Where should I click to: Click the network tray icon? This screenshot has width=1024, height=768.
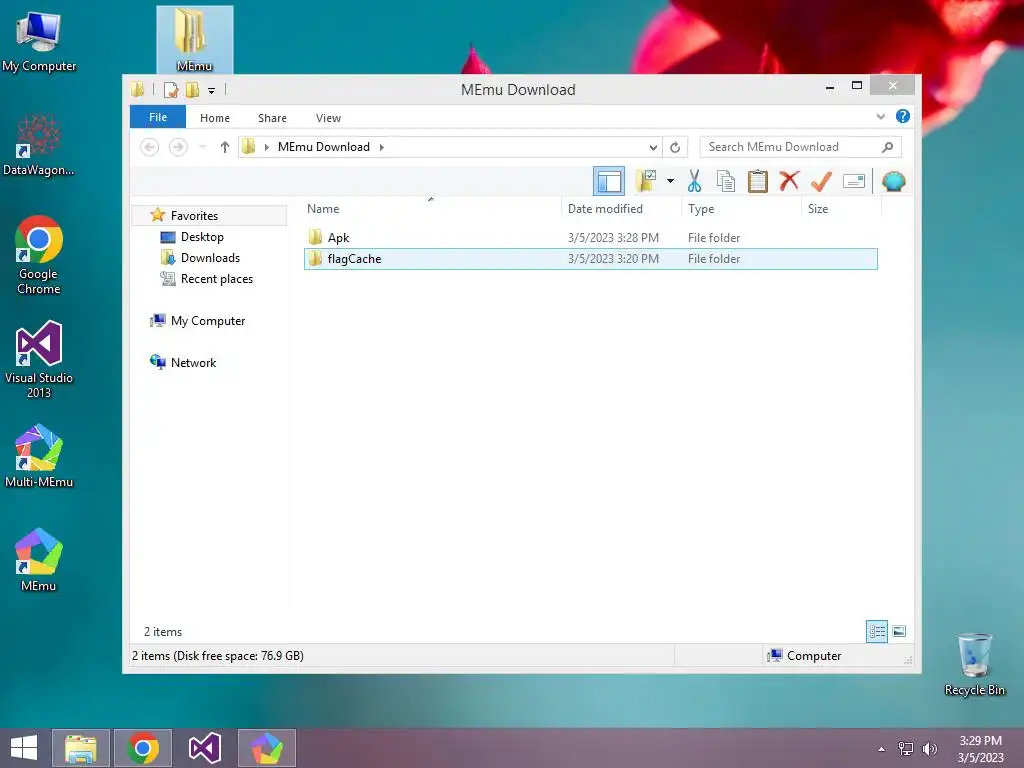pos(905,749)
